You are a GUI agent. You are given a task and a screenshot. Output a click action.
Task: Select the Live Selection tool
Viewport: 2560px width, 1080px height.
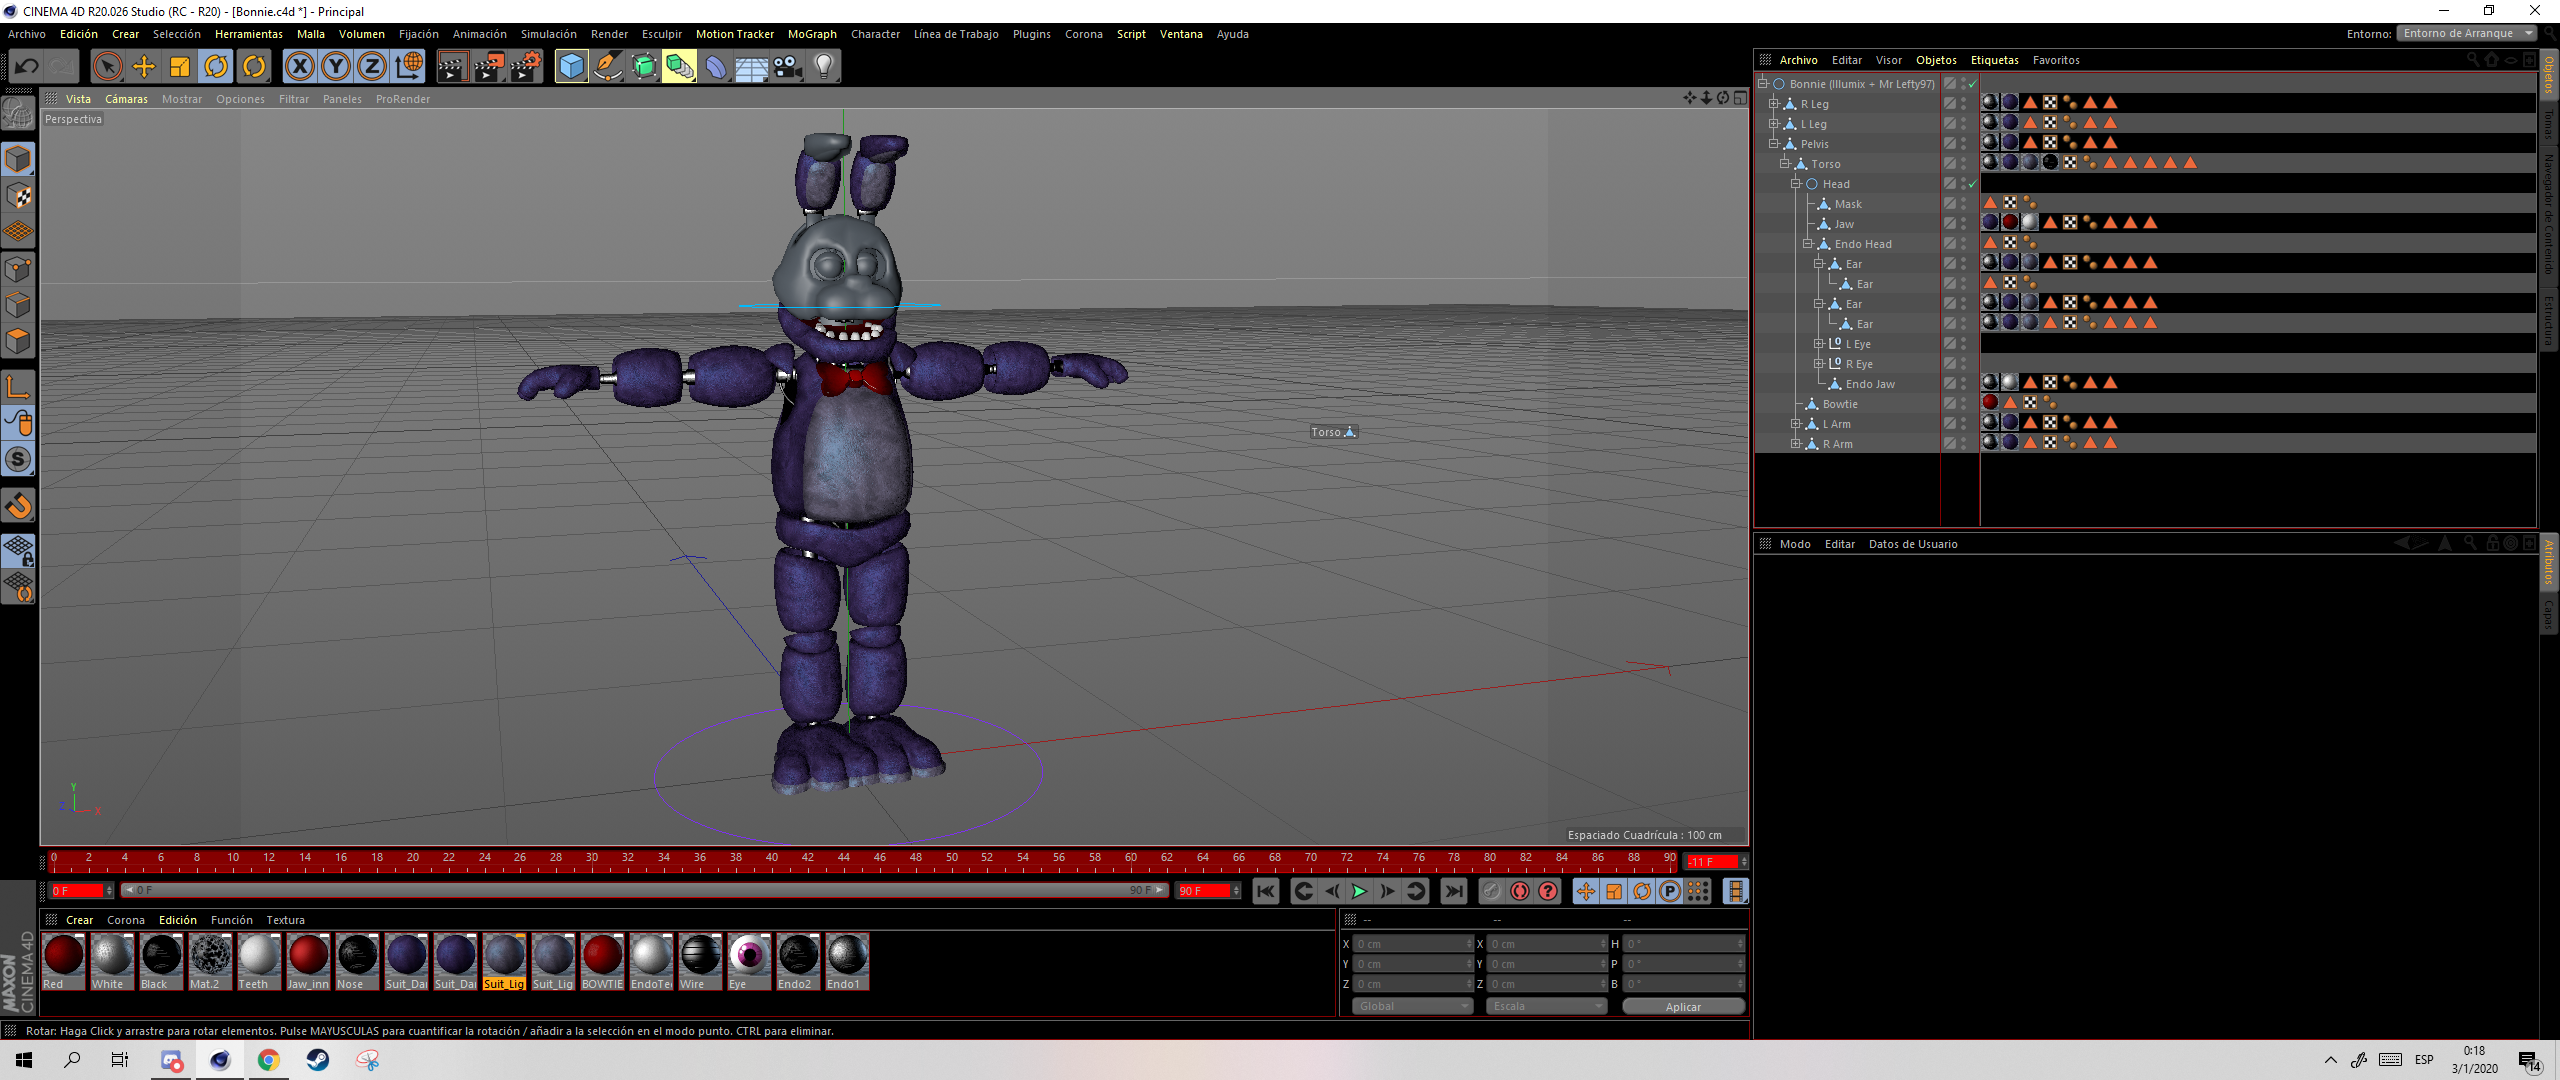pos(107,67)
